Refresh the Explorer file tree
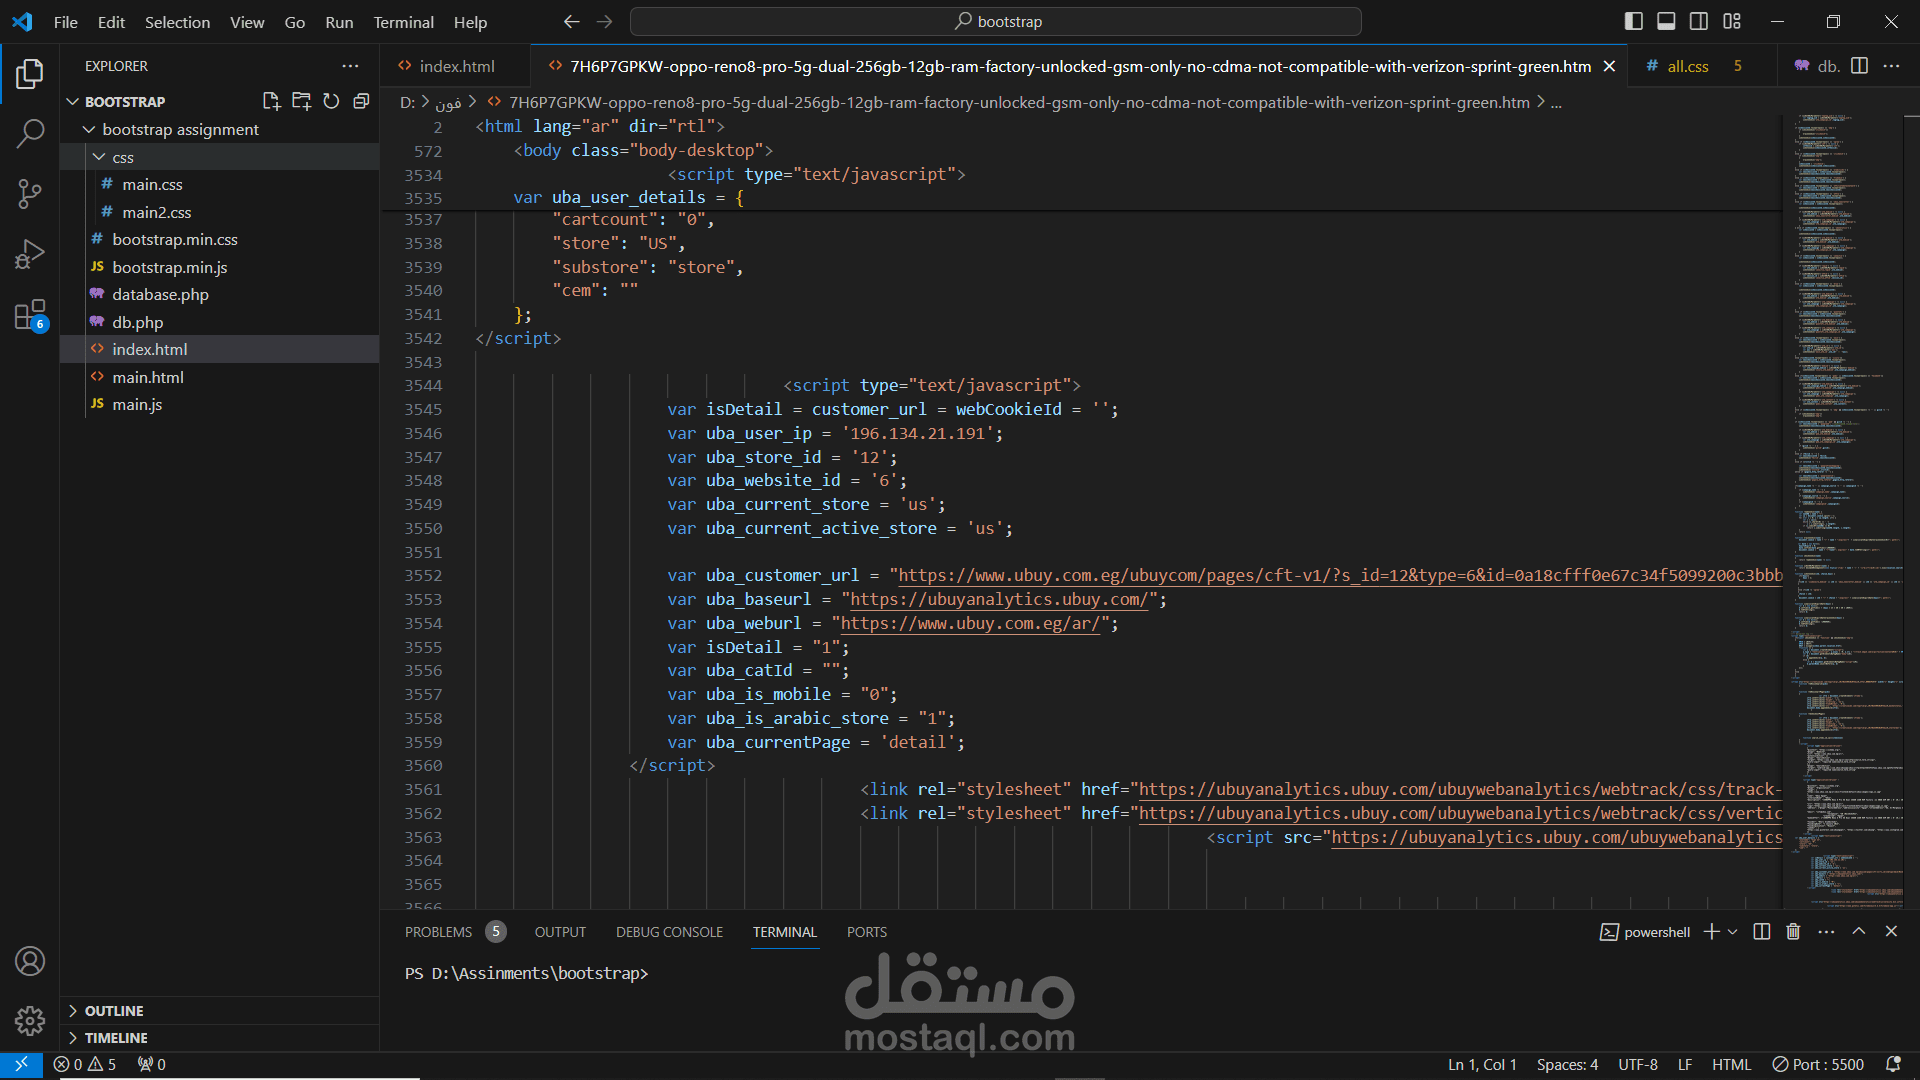Viewport: 1920px width, 1080px height. (331, 101)
